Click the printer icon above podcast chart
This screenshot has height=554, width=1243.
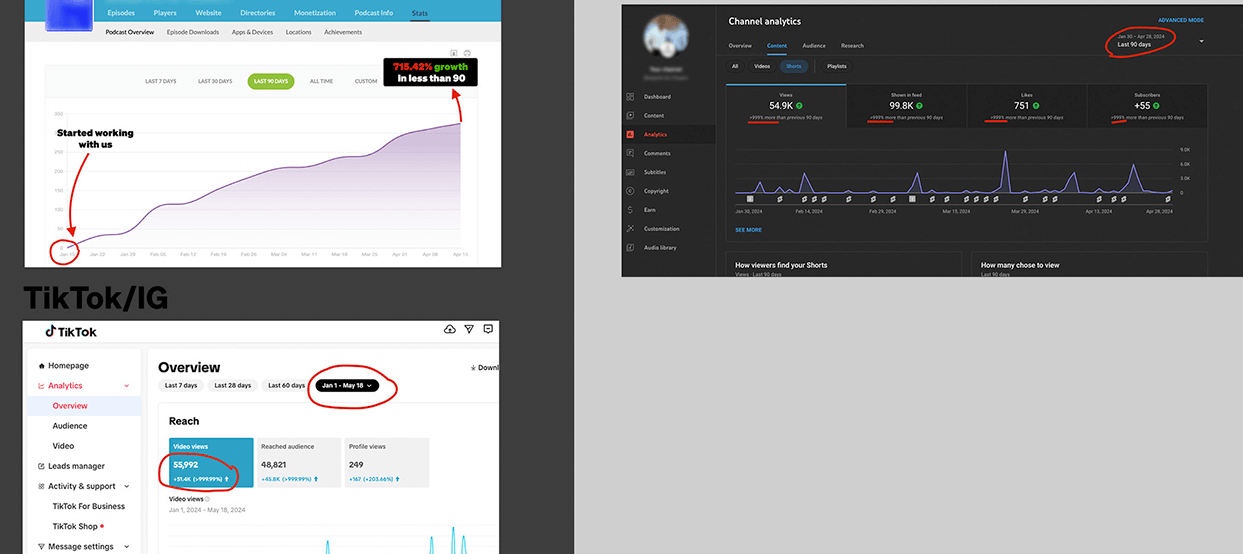pos(467,52)
